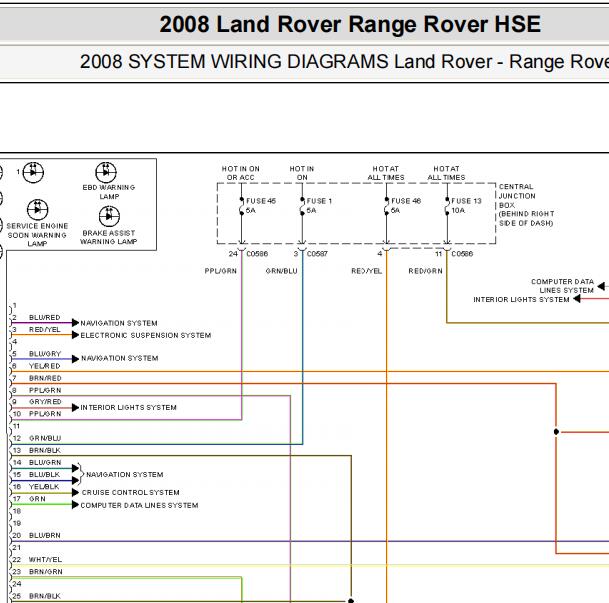Click the brake assist warning lamp symbol
The width and height of the screenshot is (609, 603).
pos(109,216)
